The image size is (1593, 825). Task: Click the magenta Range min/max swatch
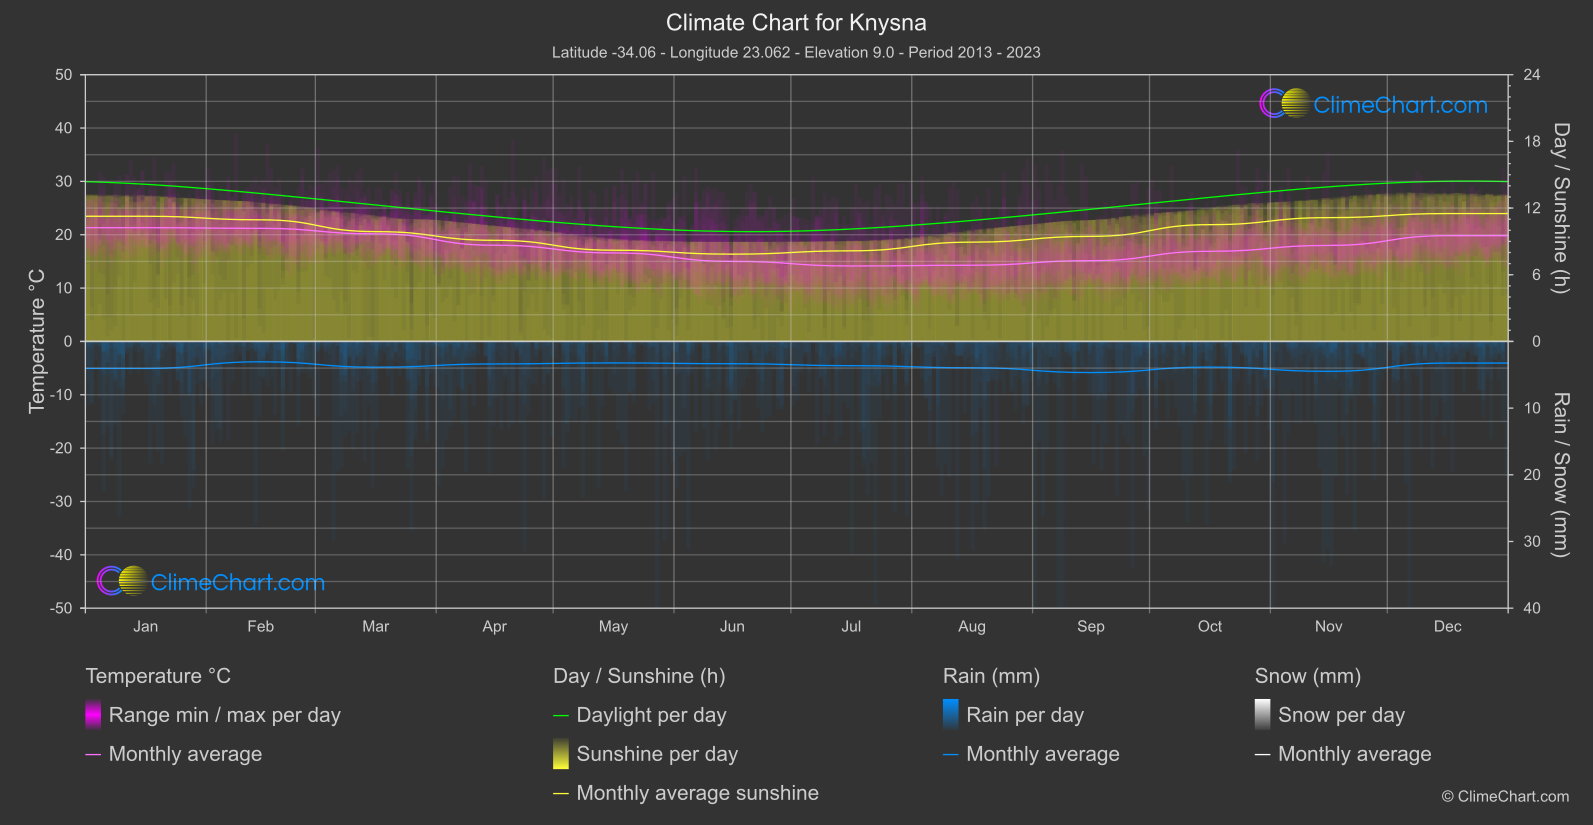(x=93, y=715)
